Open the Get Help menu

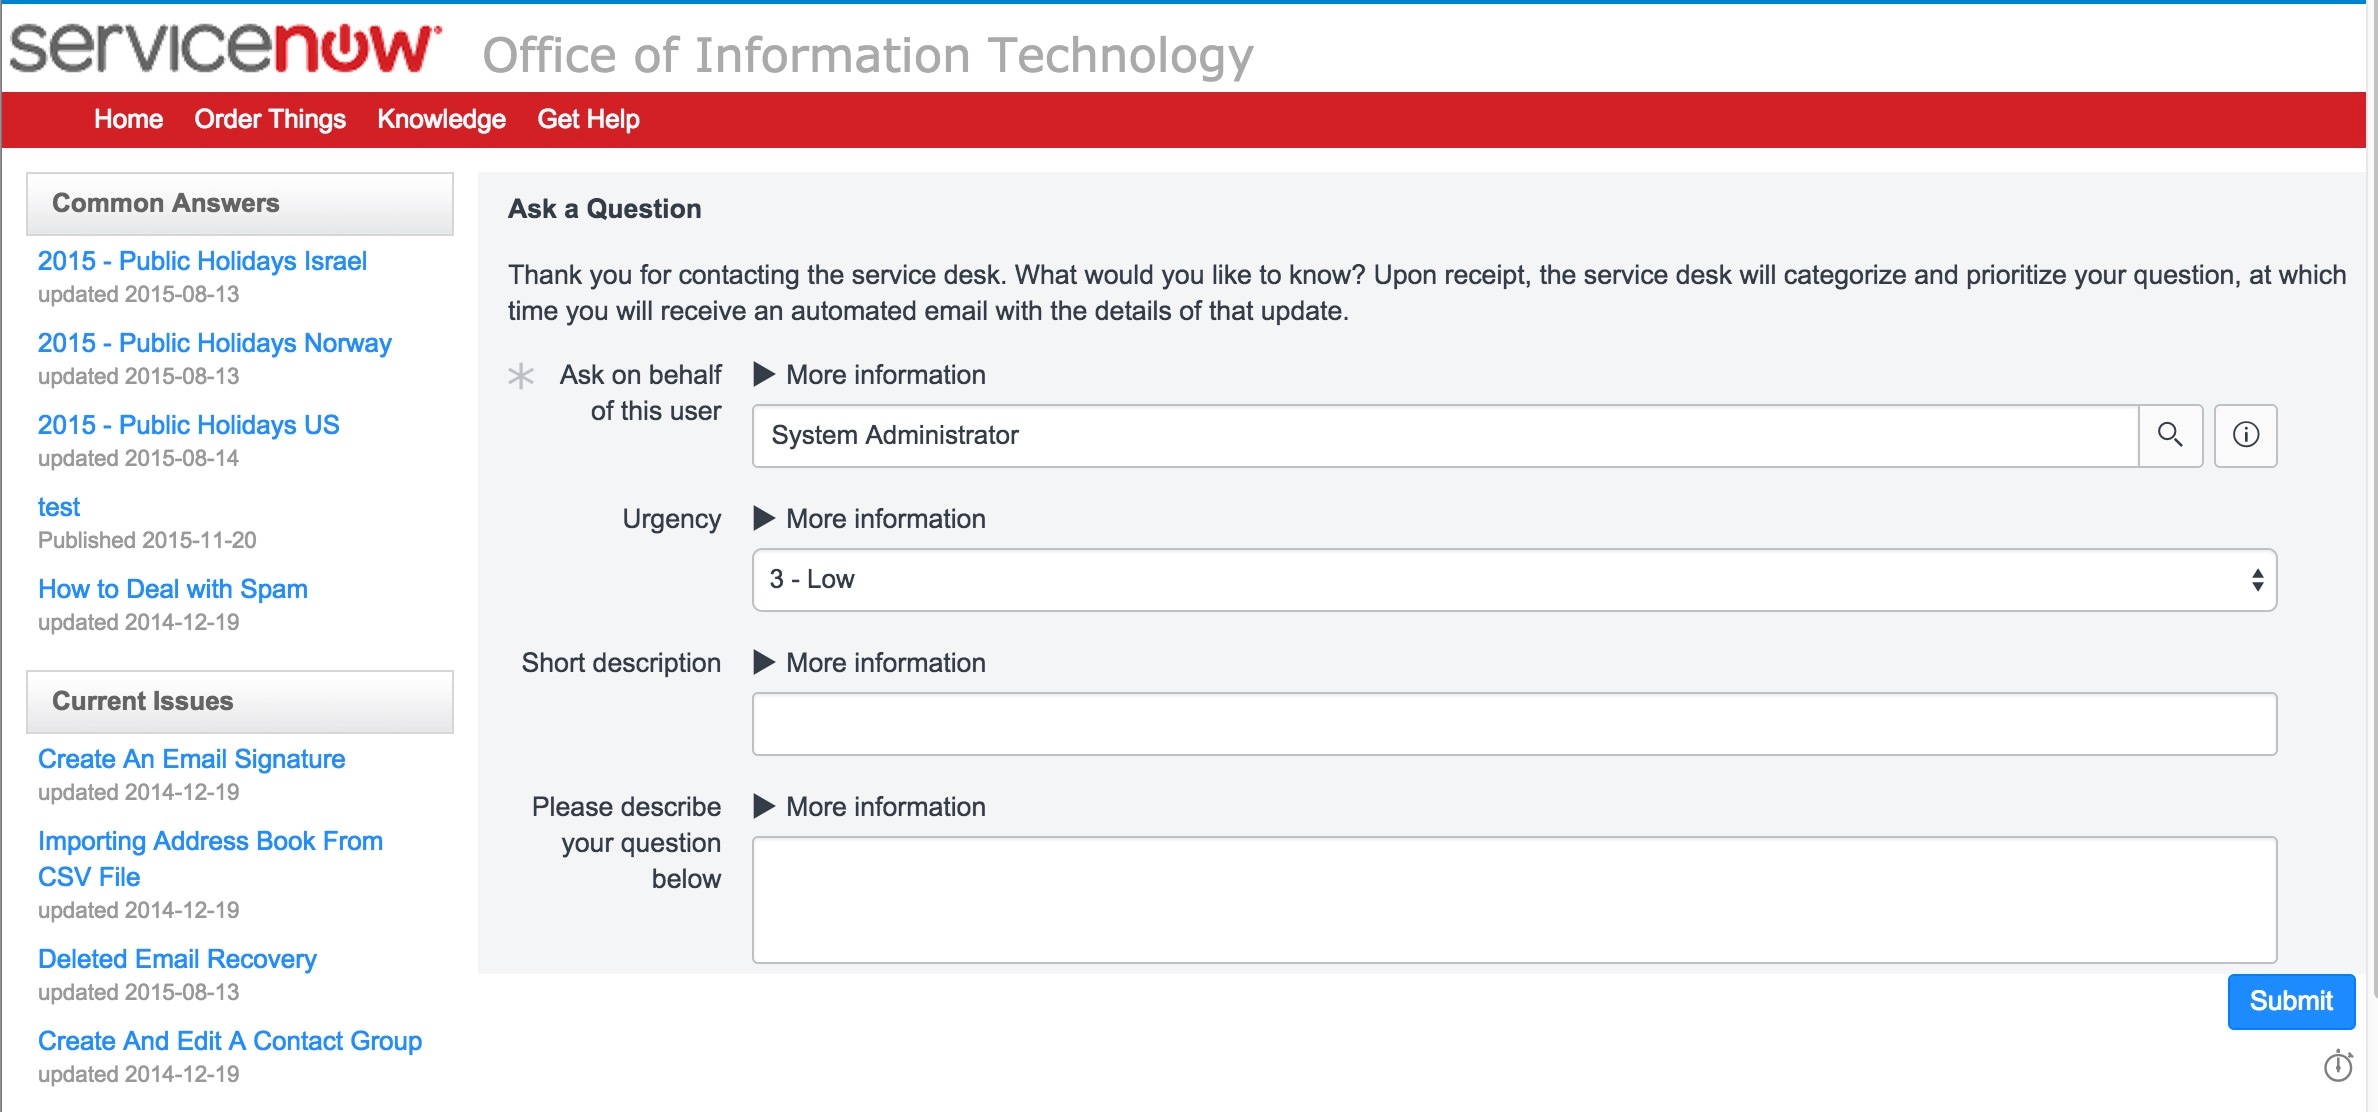tap(588, 119)
